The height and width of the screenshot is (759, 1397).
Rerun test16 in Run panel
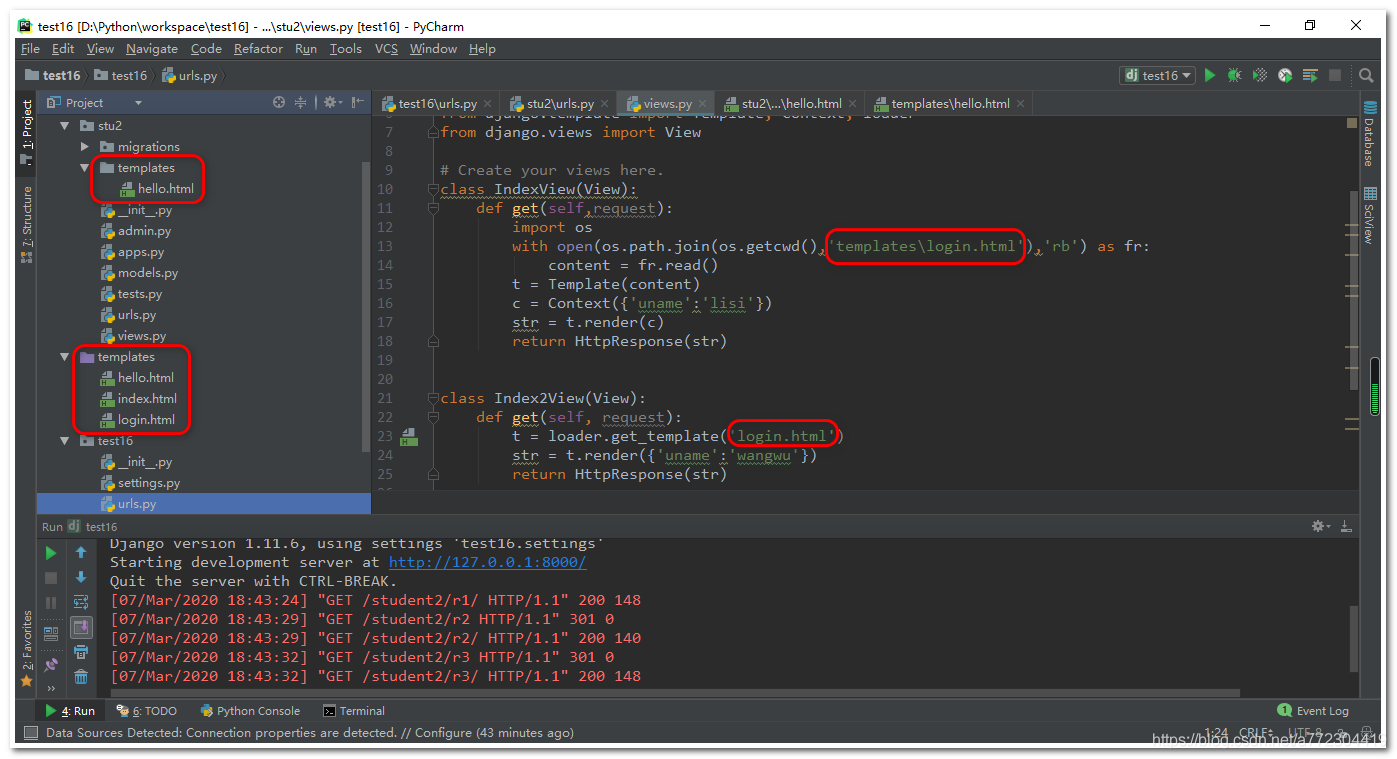51,552
